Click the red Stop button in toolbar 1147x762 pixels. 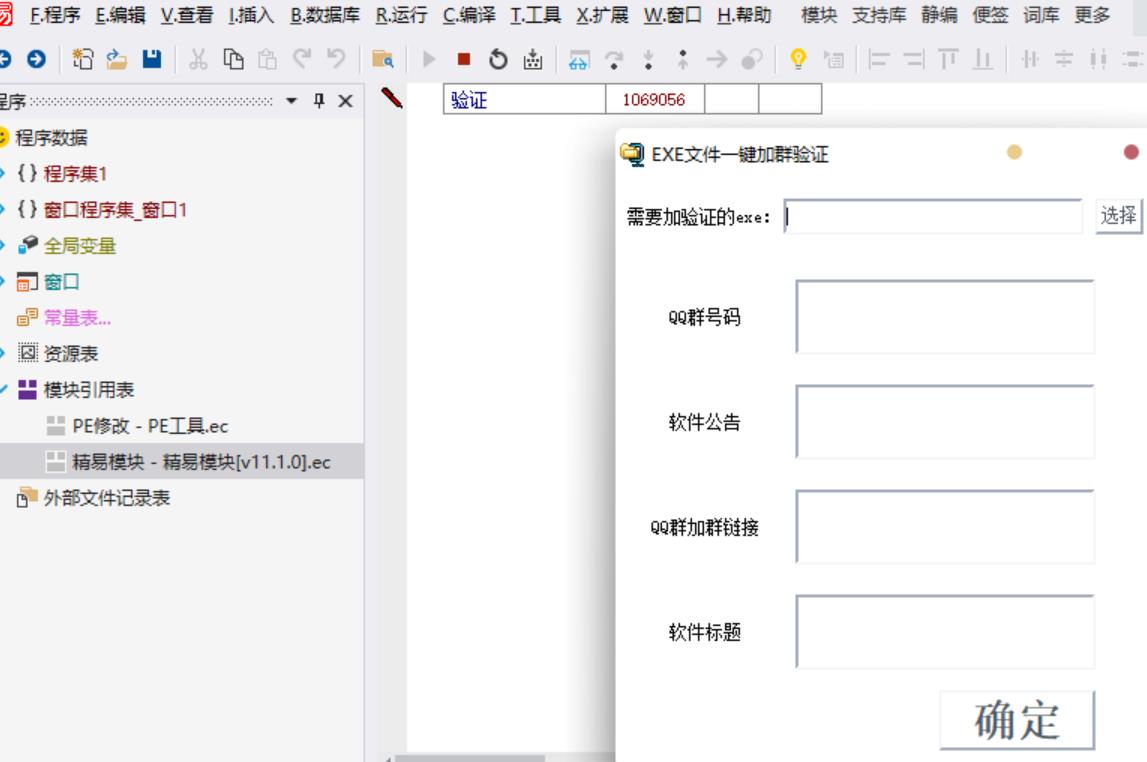463,58
